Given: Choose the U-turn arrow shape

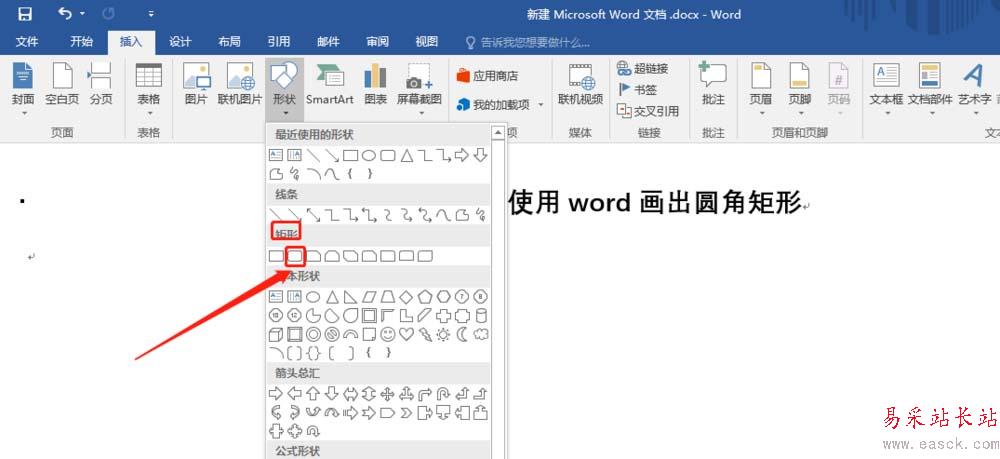Looking at the screenshot, I should 443,393.
